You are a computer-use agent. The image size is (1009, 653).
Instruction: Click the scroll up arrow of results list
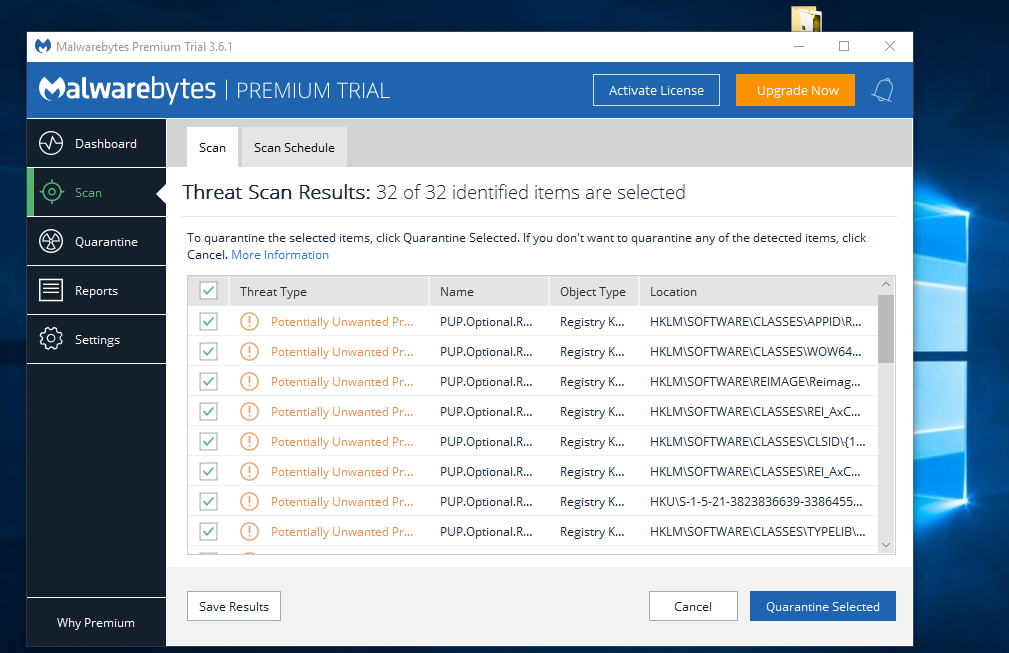point(886,284)
